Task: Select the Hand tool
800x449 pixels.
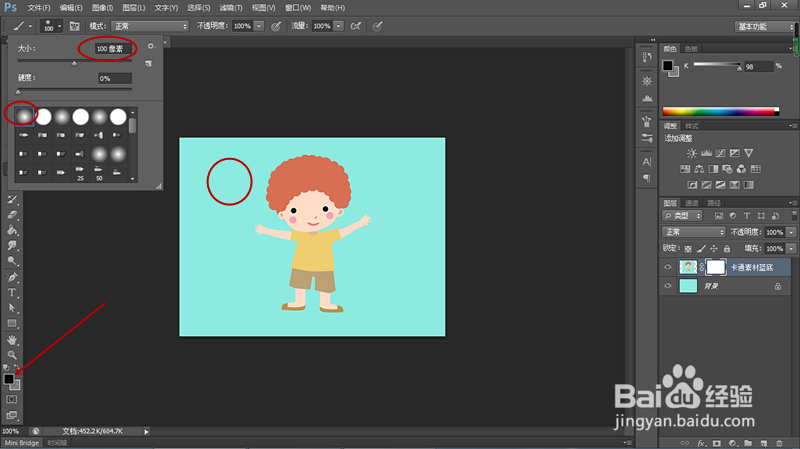Action: coord(12,340)
